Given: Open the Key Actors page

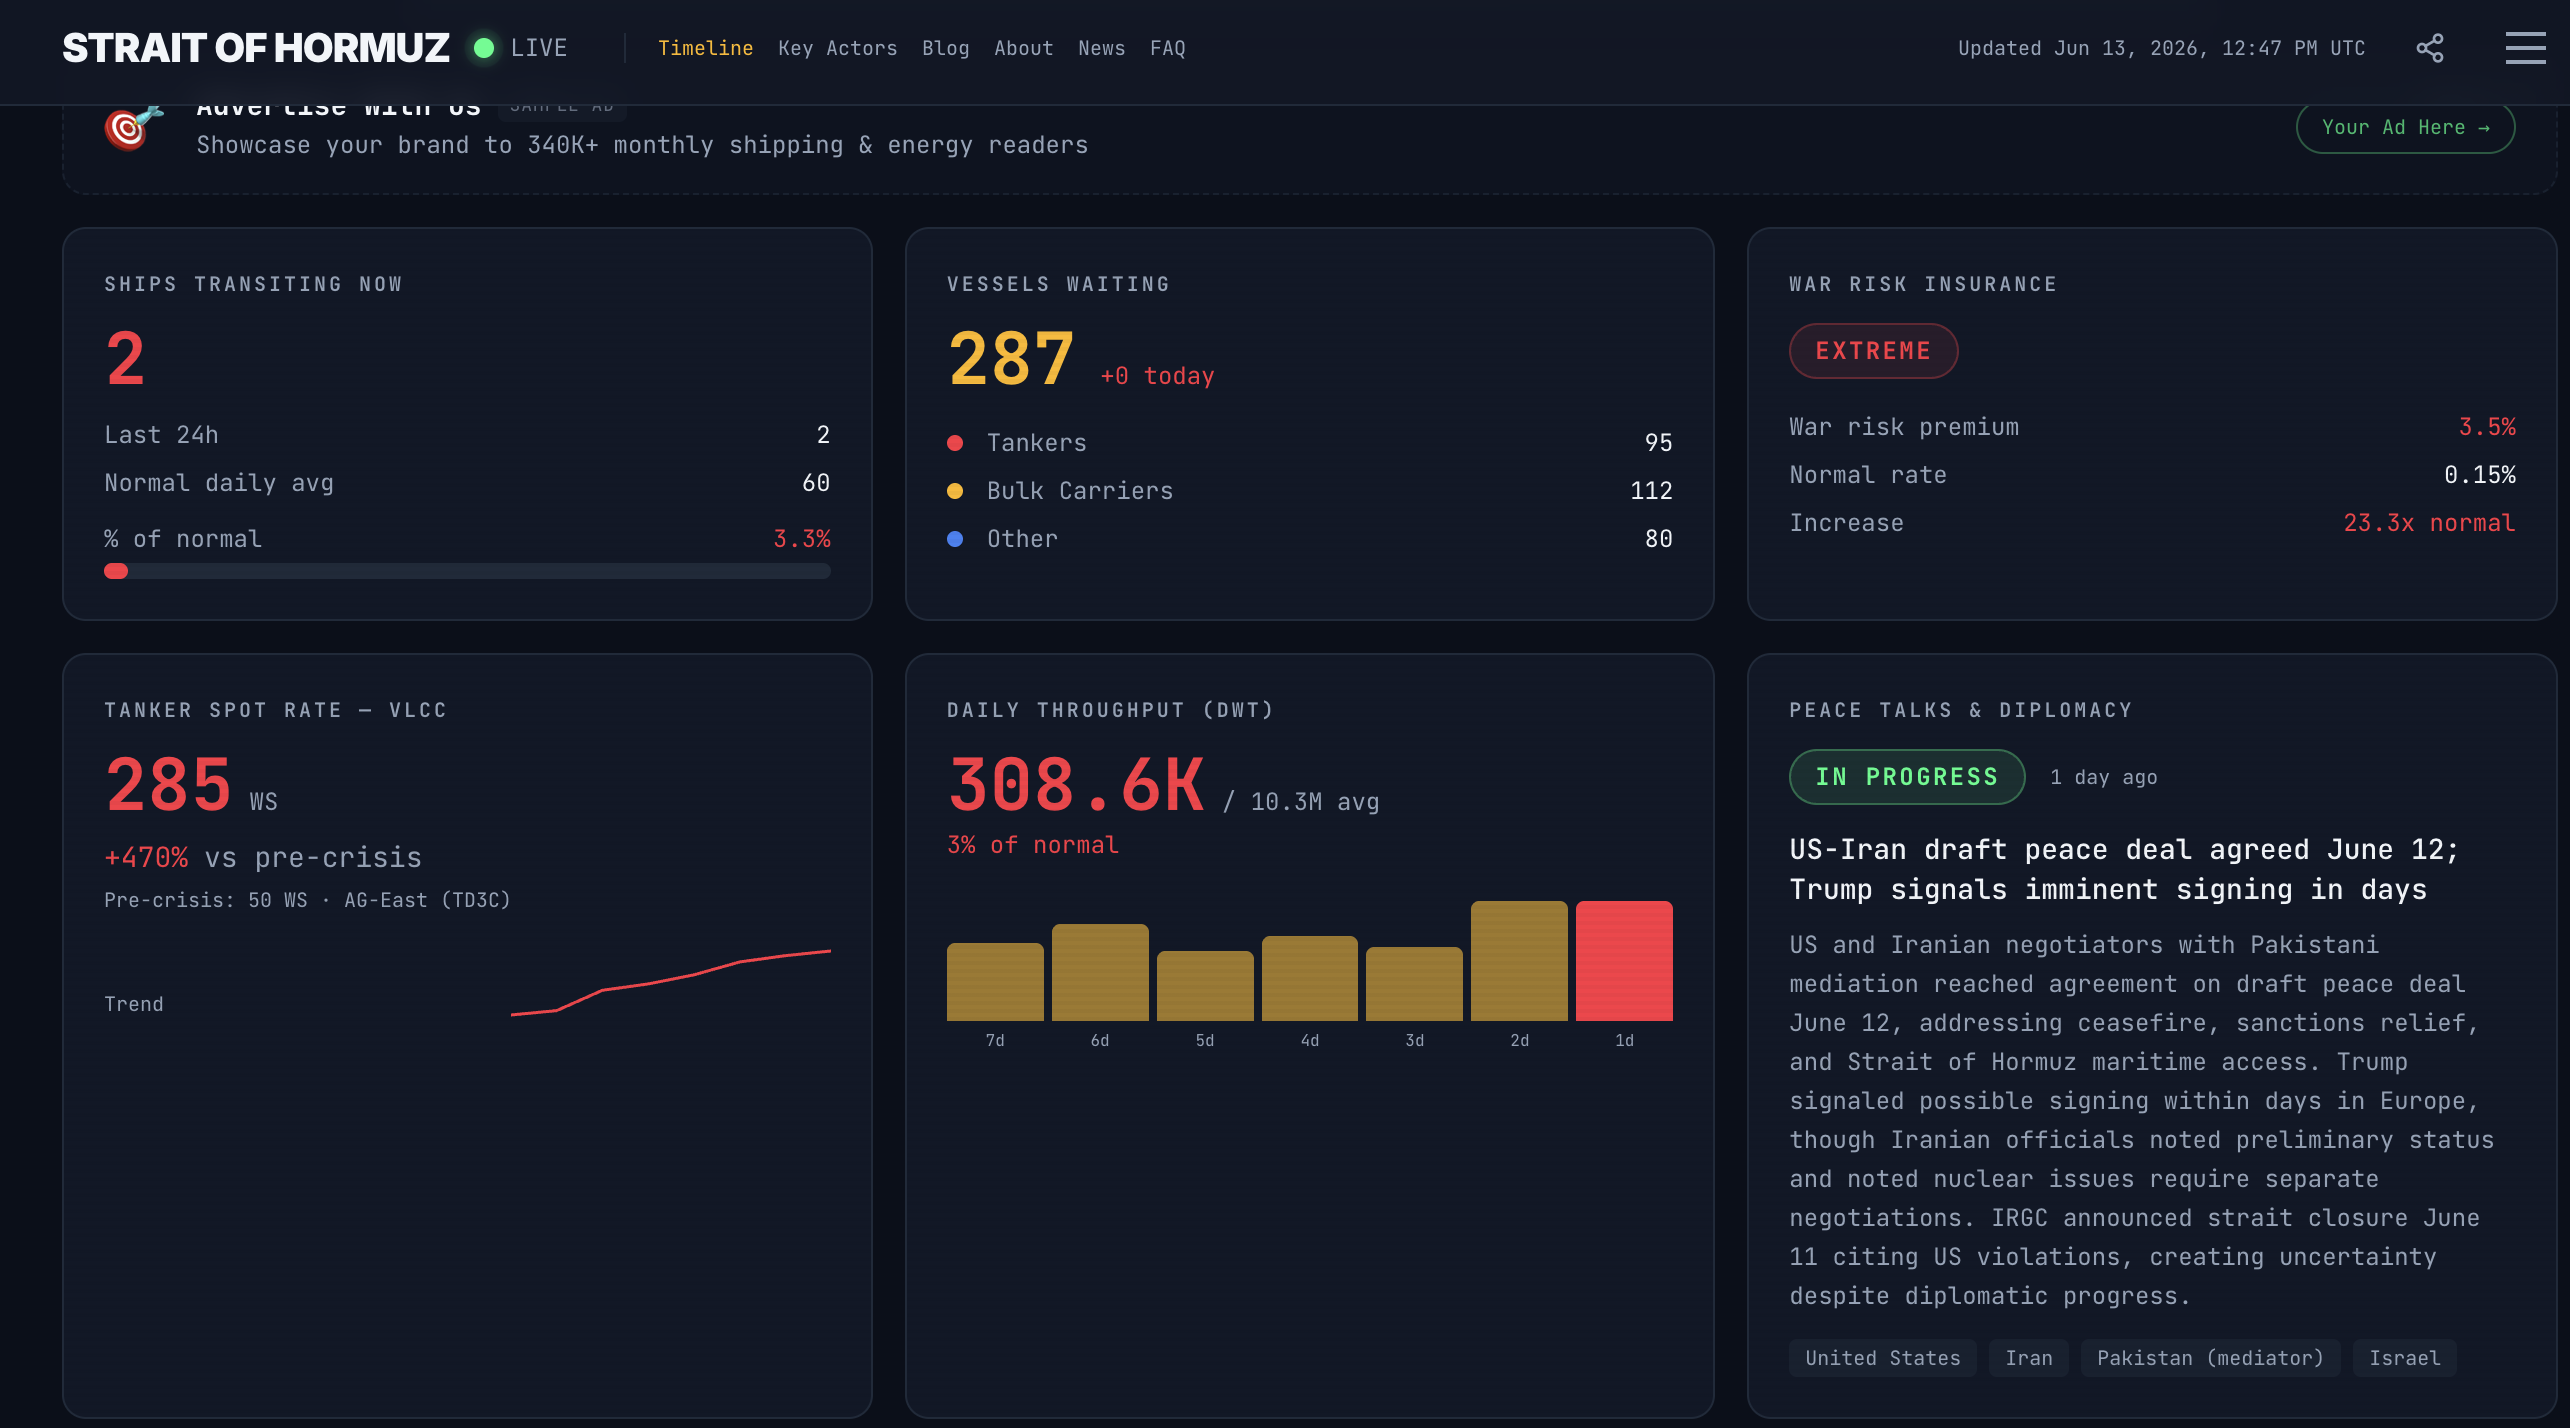Looking at the screenshot, I should click(837, 48).
